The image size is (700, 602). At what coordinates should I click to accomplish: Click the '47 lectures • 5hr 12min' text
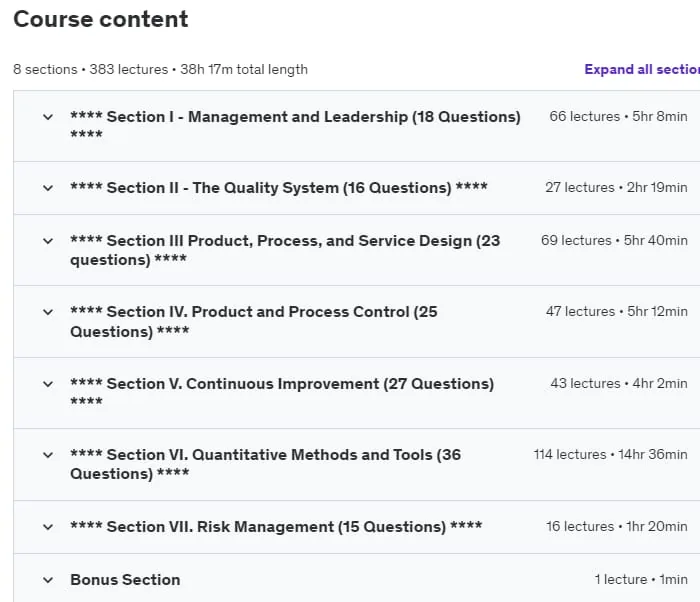pyautogui.click(x=617, y=312)
